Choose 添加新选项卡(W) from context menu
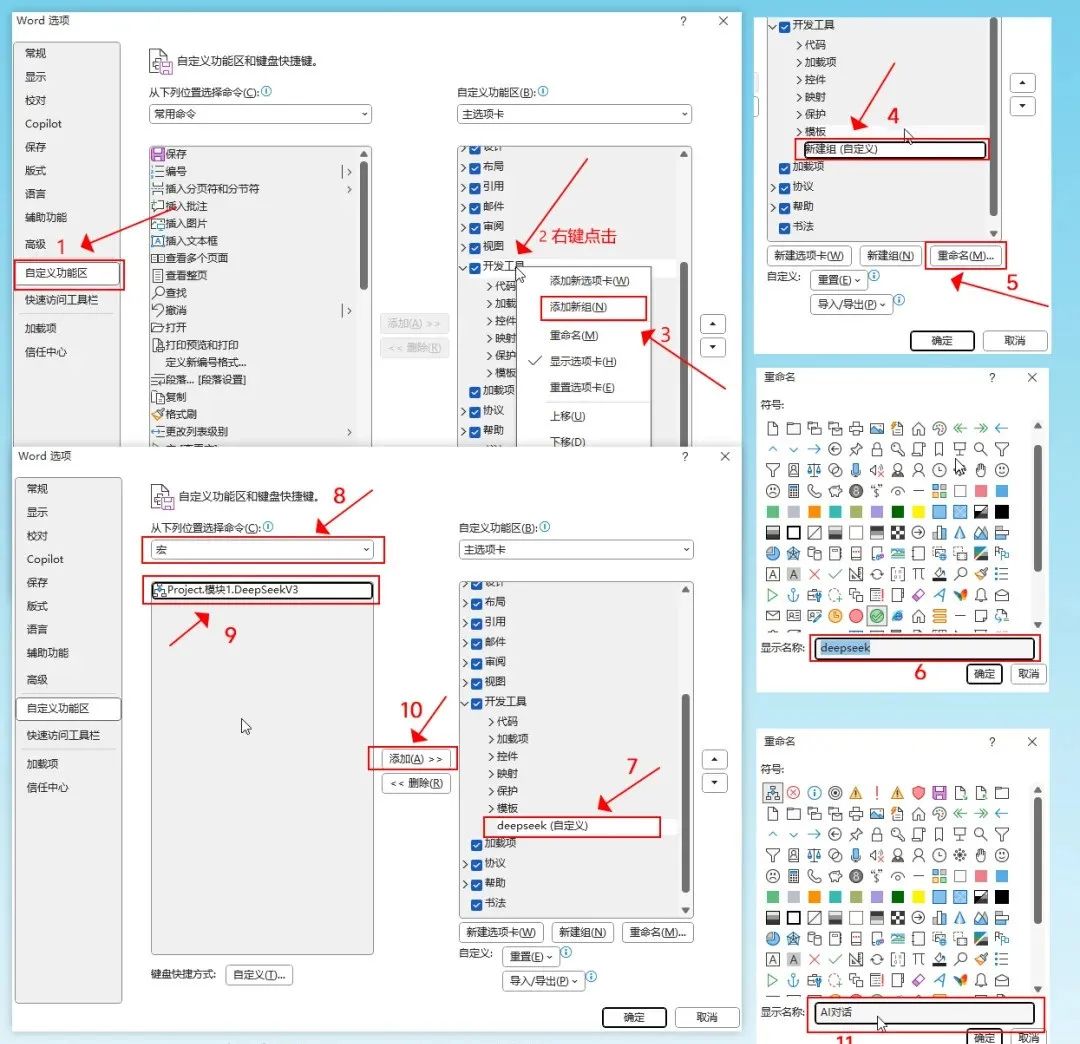This screenshot has height=1044, width=1080. pos(589,280)
